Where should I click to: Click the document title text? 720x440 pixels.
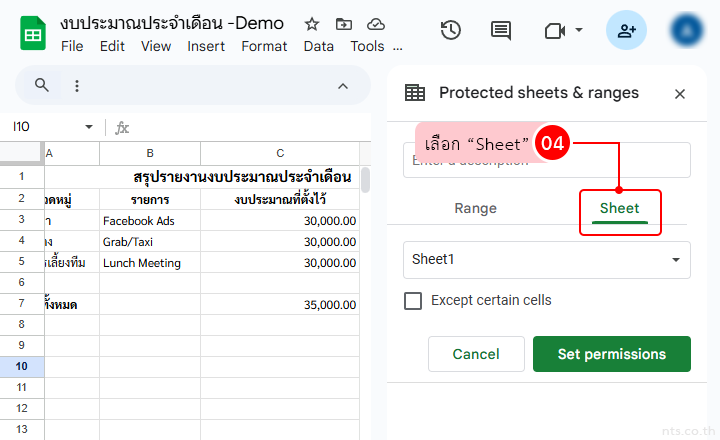[172, 23]
